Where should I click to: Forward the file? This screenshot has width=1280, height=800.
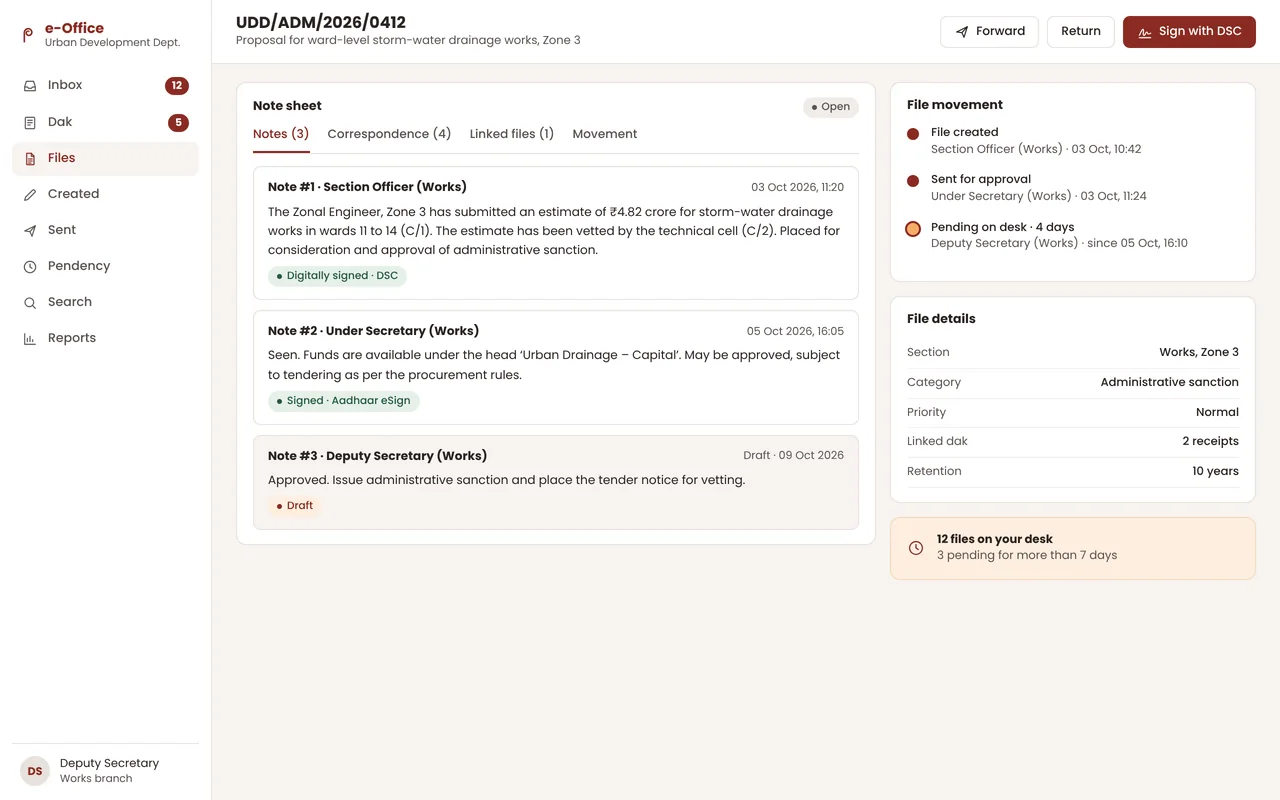click(x=989, y=32)
